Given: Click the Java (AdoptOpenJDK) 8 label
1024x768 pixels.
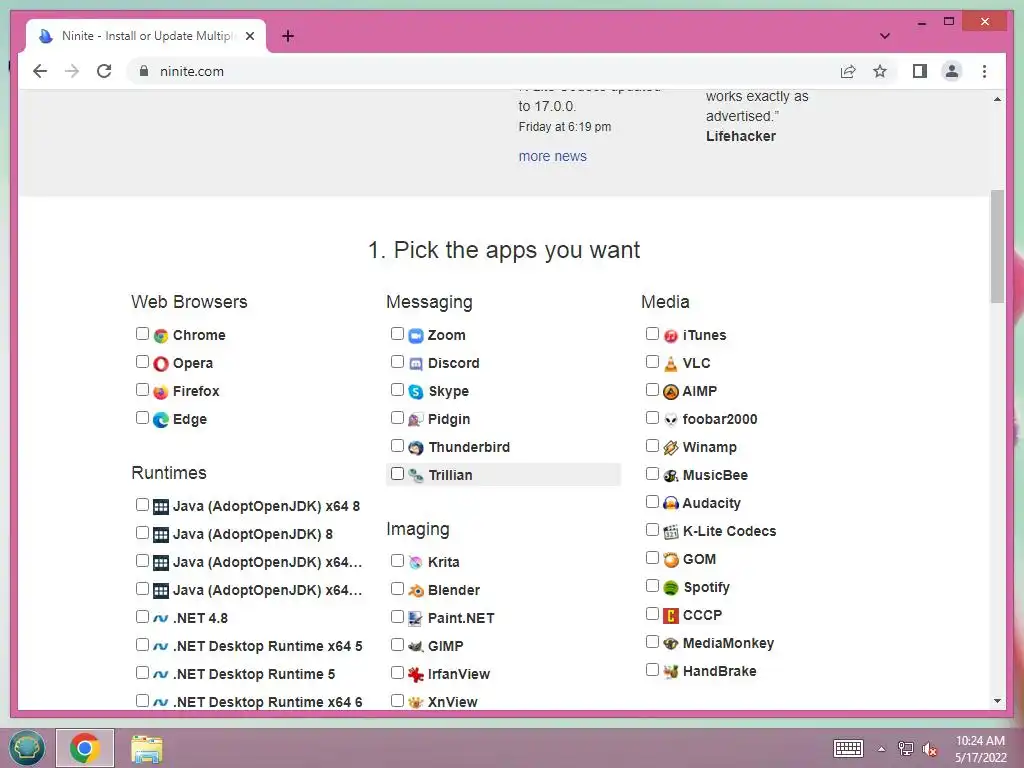Looking at the screenshot, I should 253,534.
